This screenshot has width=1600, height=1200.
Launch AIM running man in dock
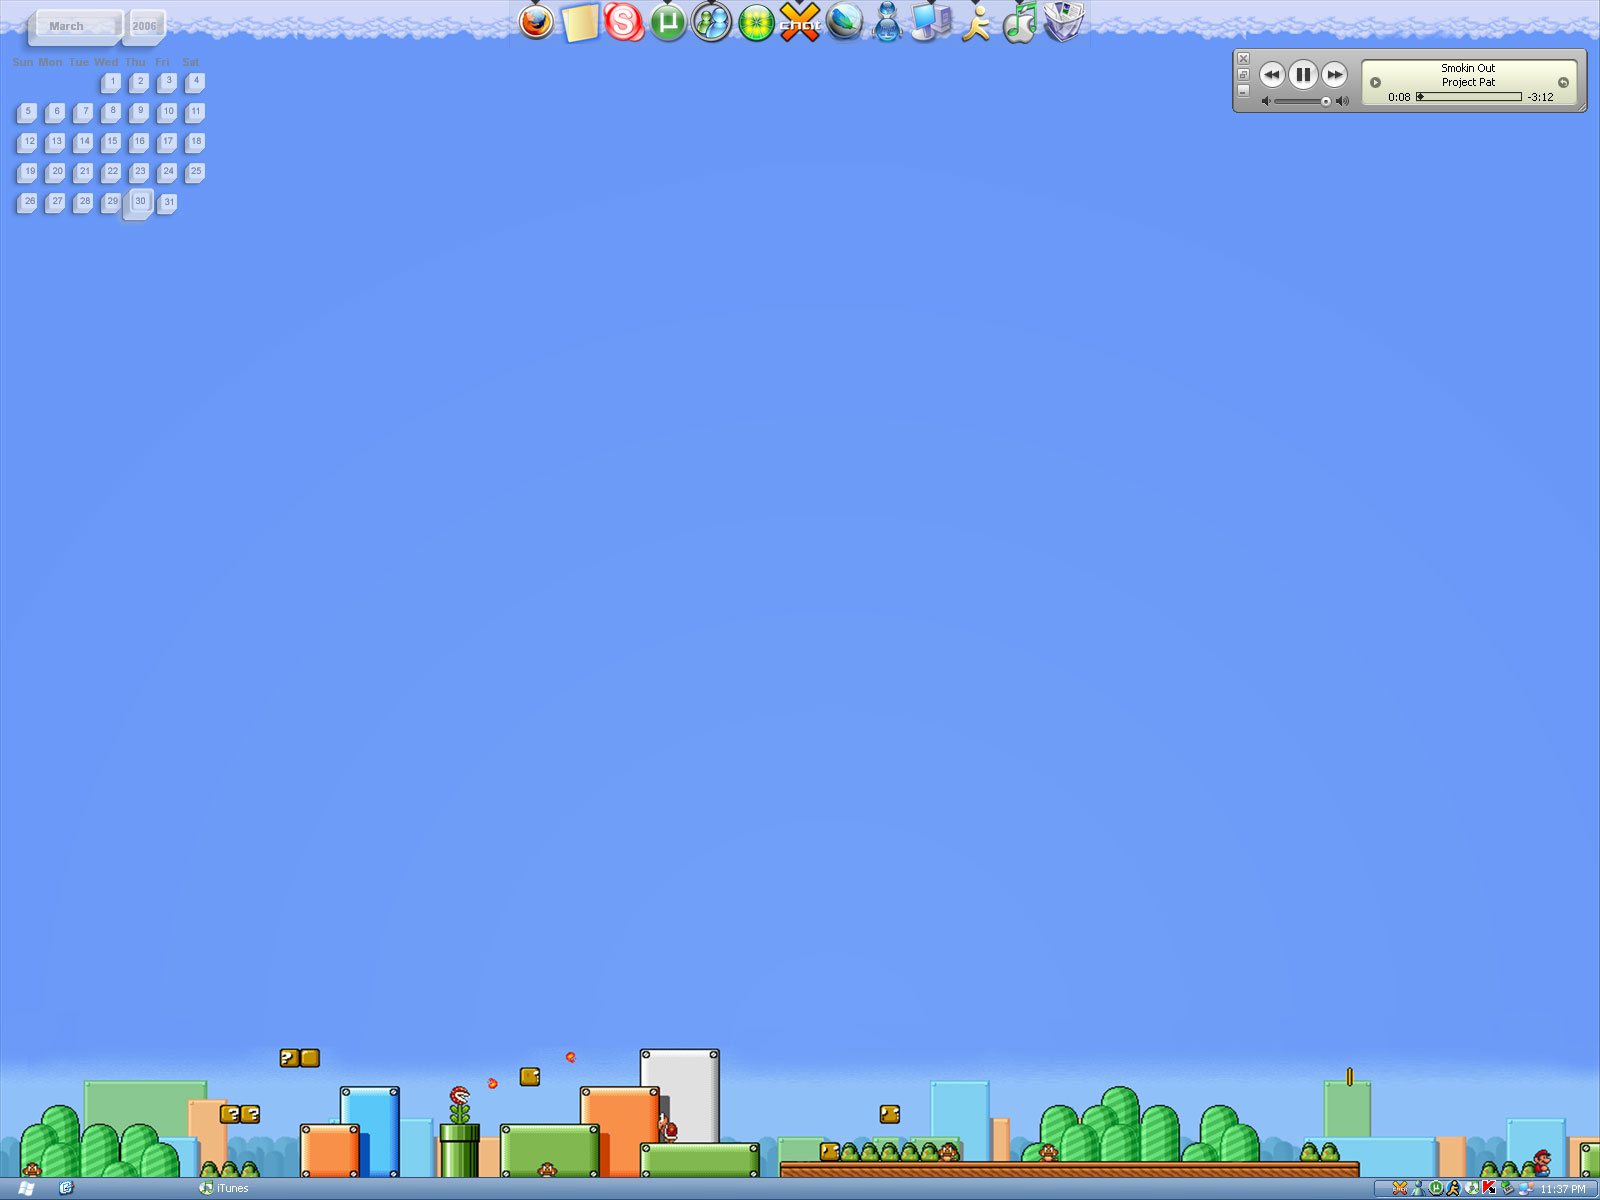click(x=976, y=22)
